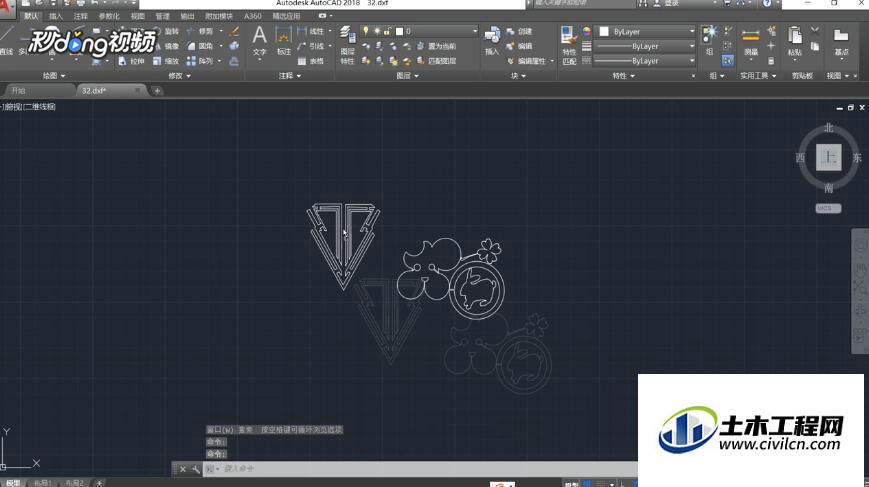Click the 置为当前 make current layer button
869x487 pixels.
tap(436, 46)
